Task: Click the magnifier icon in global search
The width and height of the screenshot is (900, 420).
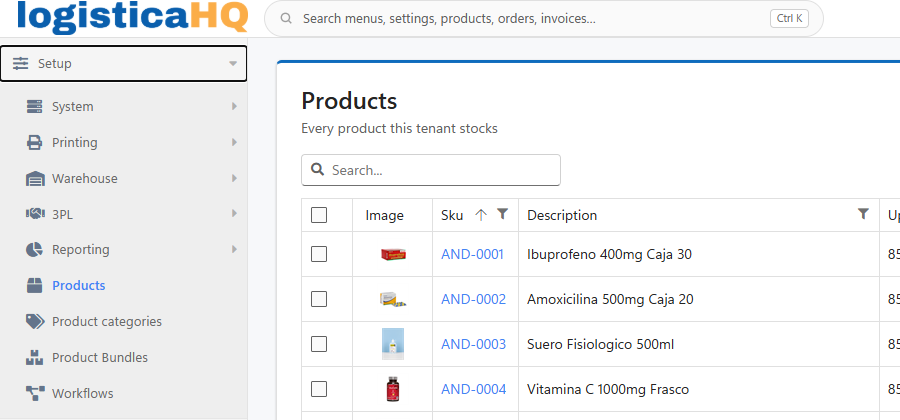Action: tap(286, 18)
